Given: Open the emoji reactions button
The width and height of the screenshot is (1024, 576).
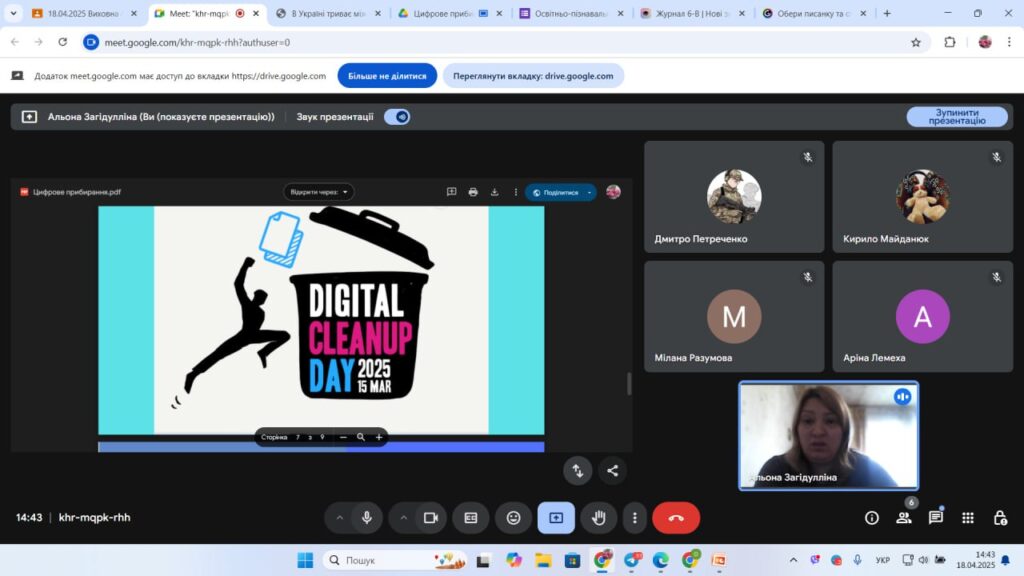Looking at the screenshot, I should pos(514,518).
